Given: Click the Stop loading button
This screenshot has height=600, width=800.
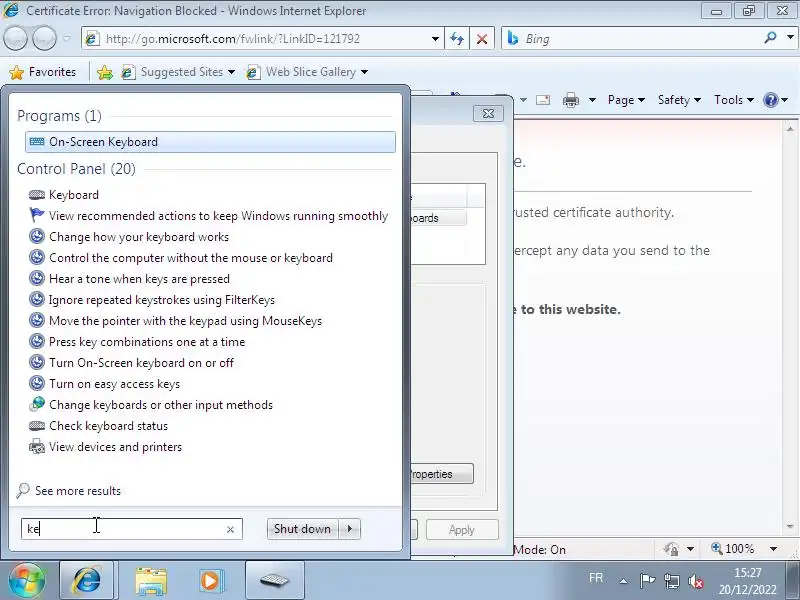Looking at the screenshot, I should coord(482,39).
